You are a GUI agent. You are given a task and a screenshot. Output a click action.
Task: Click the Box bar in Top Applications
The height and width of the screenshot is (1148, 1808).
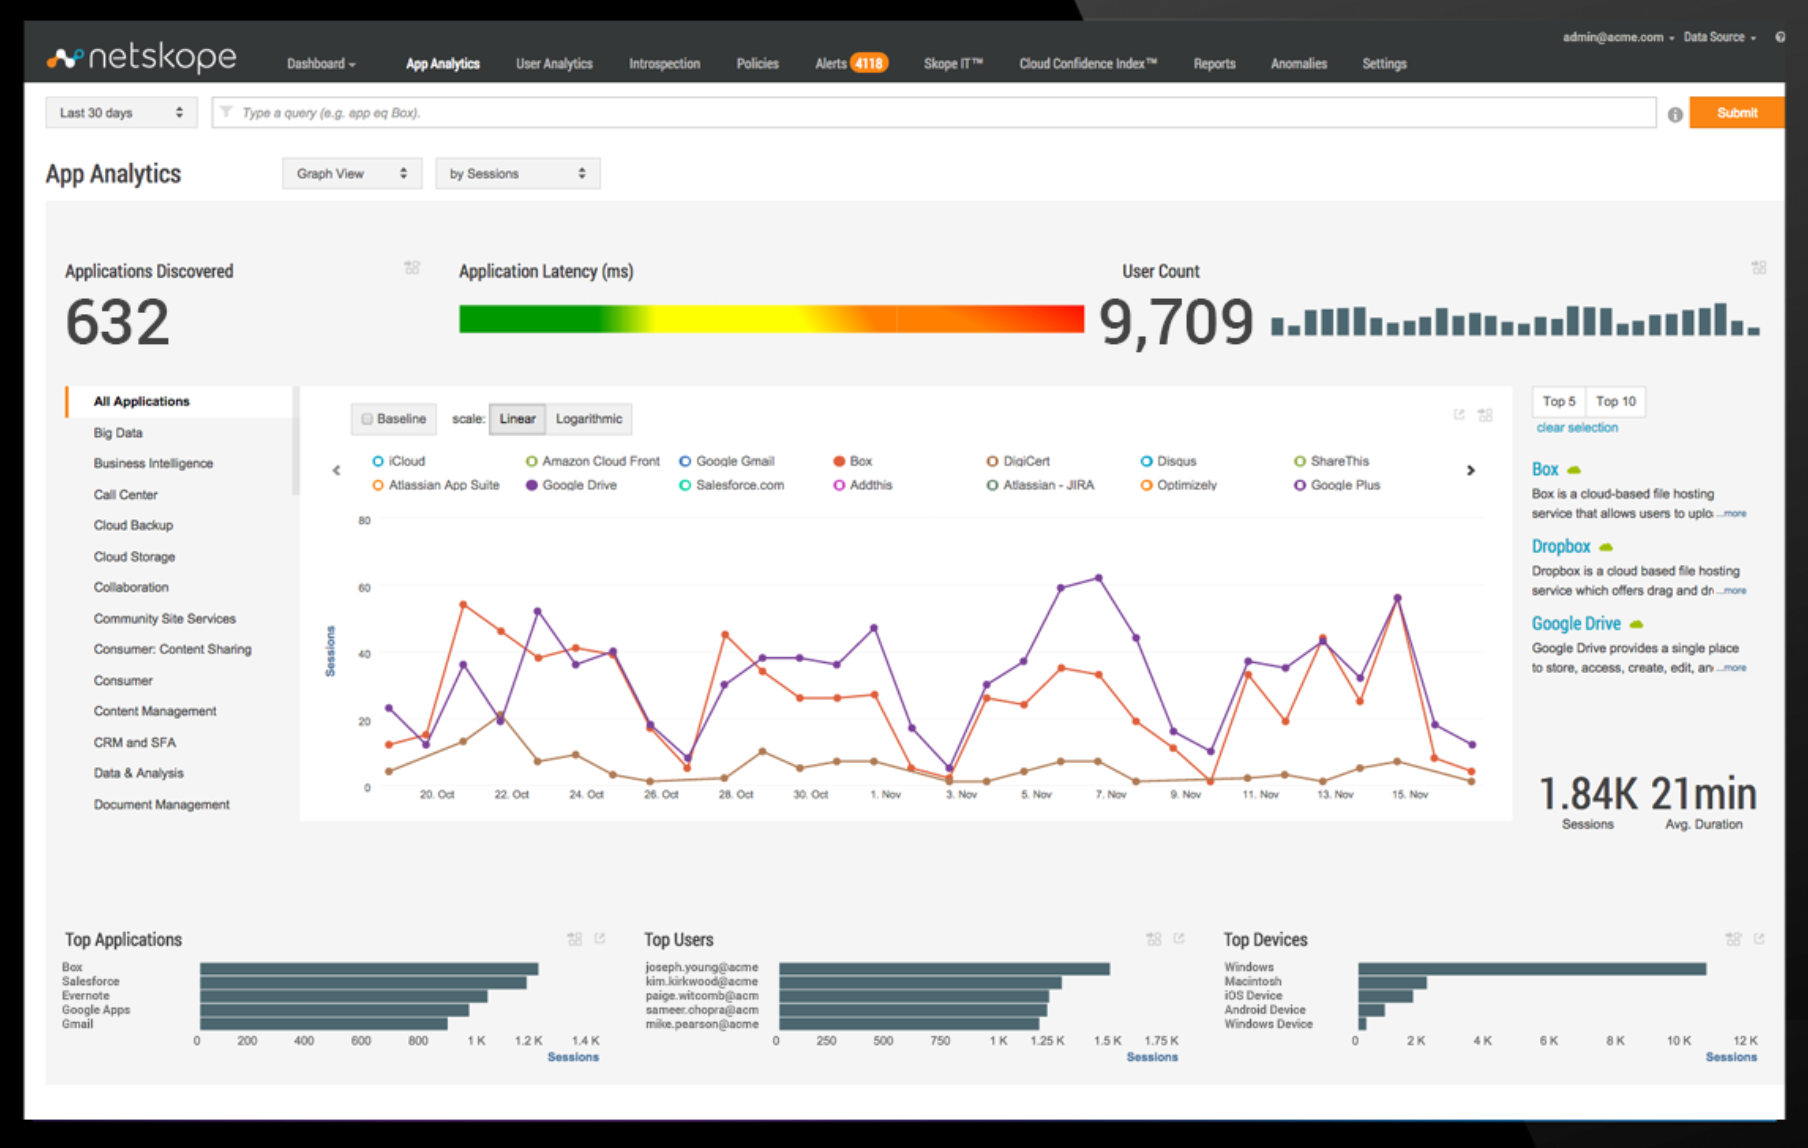(369, 968)
